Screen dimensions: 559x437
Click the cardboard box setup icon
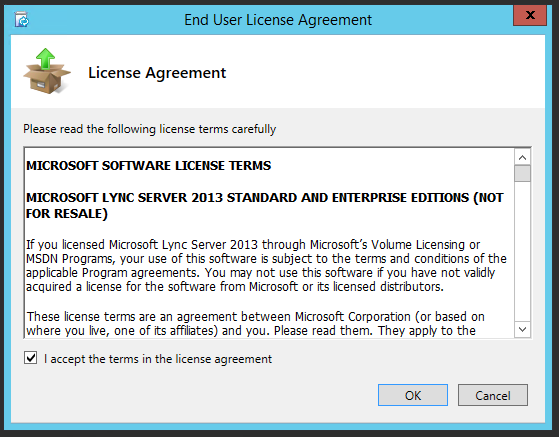47,71
